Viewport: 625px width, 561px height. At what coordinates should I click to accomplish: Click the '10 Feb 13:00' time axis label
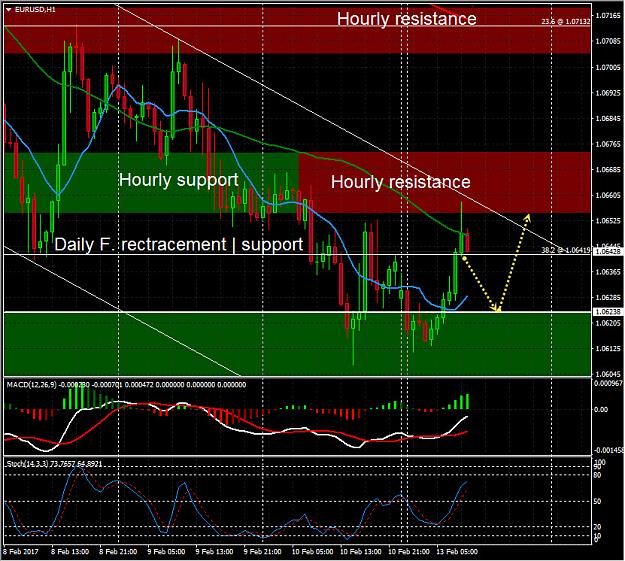coord(361,552)
